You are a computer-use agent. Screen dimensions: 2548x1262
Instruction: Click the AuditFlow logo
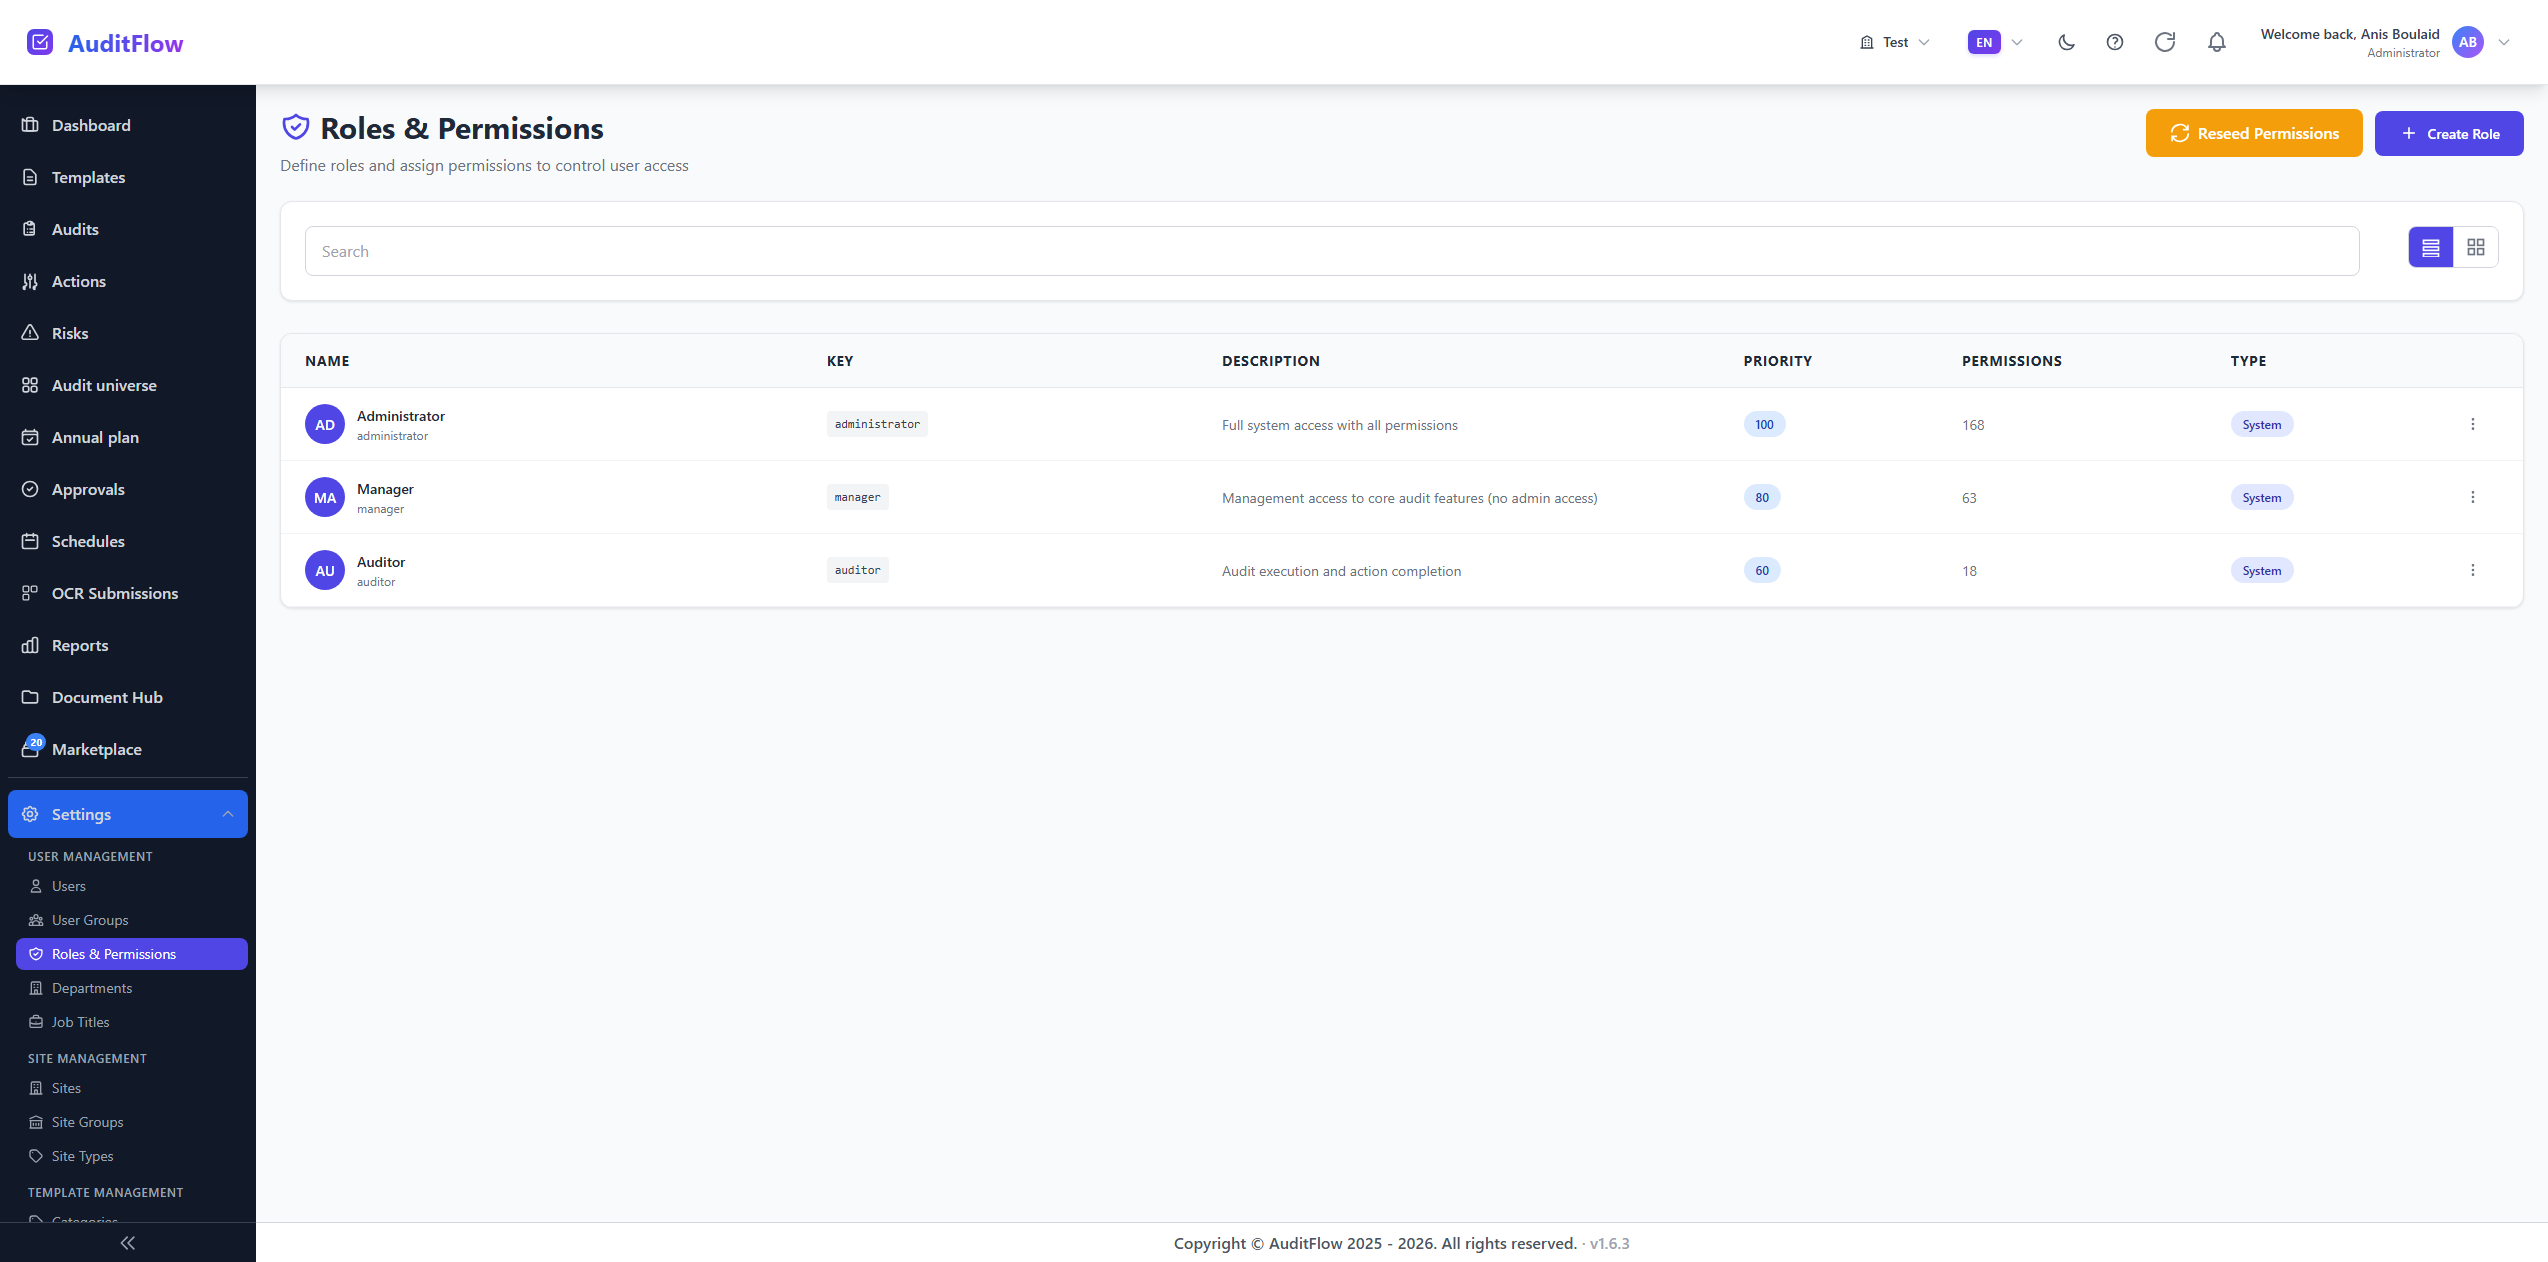[105, 43]
